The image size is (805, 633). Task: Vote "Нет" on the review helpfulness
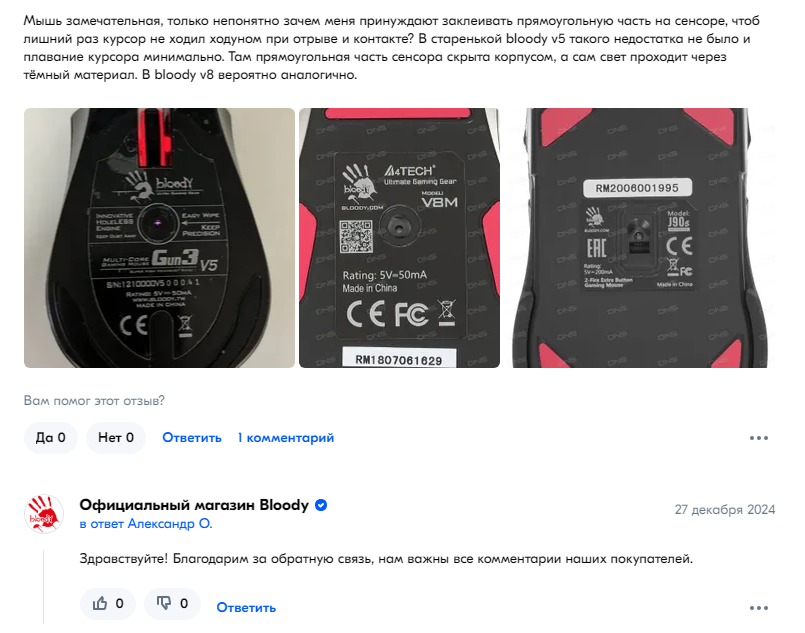click(116, 438)
